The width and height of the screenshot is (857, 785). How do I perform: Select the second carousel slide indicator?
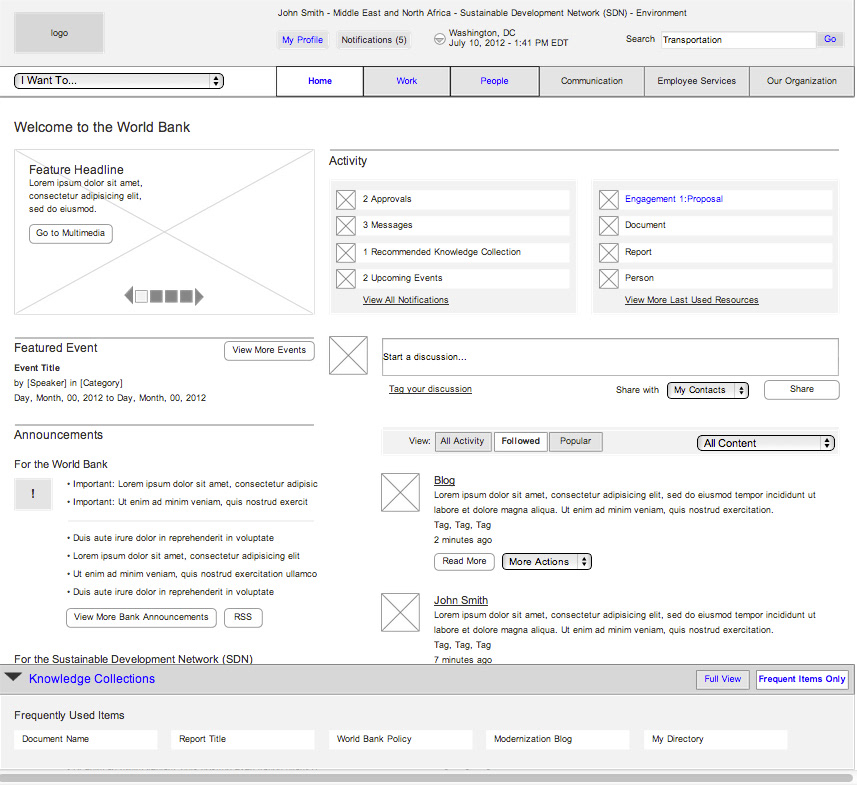(x=156, y=296)
